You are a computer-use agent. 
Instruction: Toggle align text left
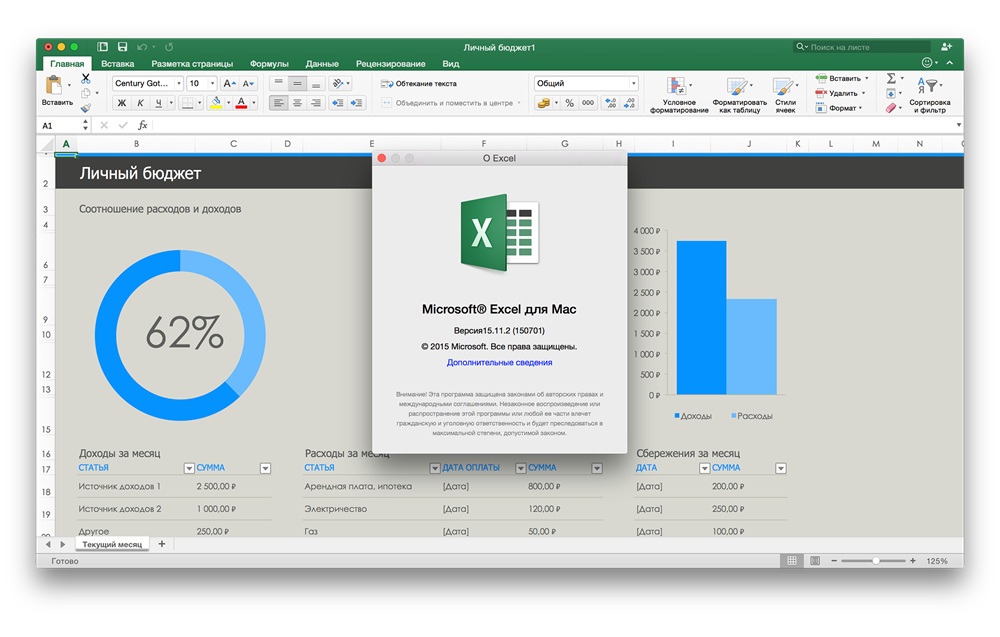[278, 103]
